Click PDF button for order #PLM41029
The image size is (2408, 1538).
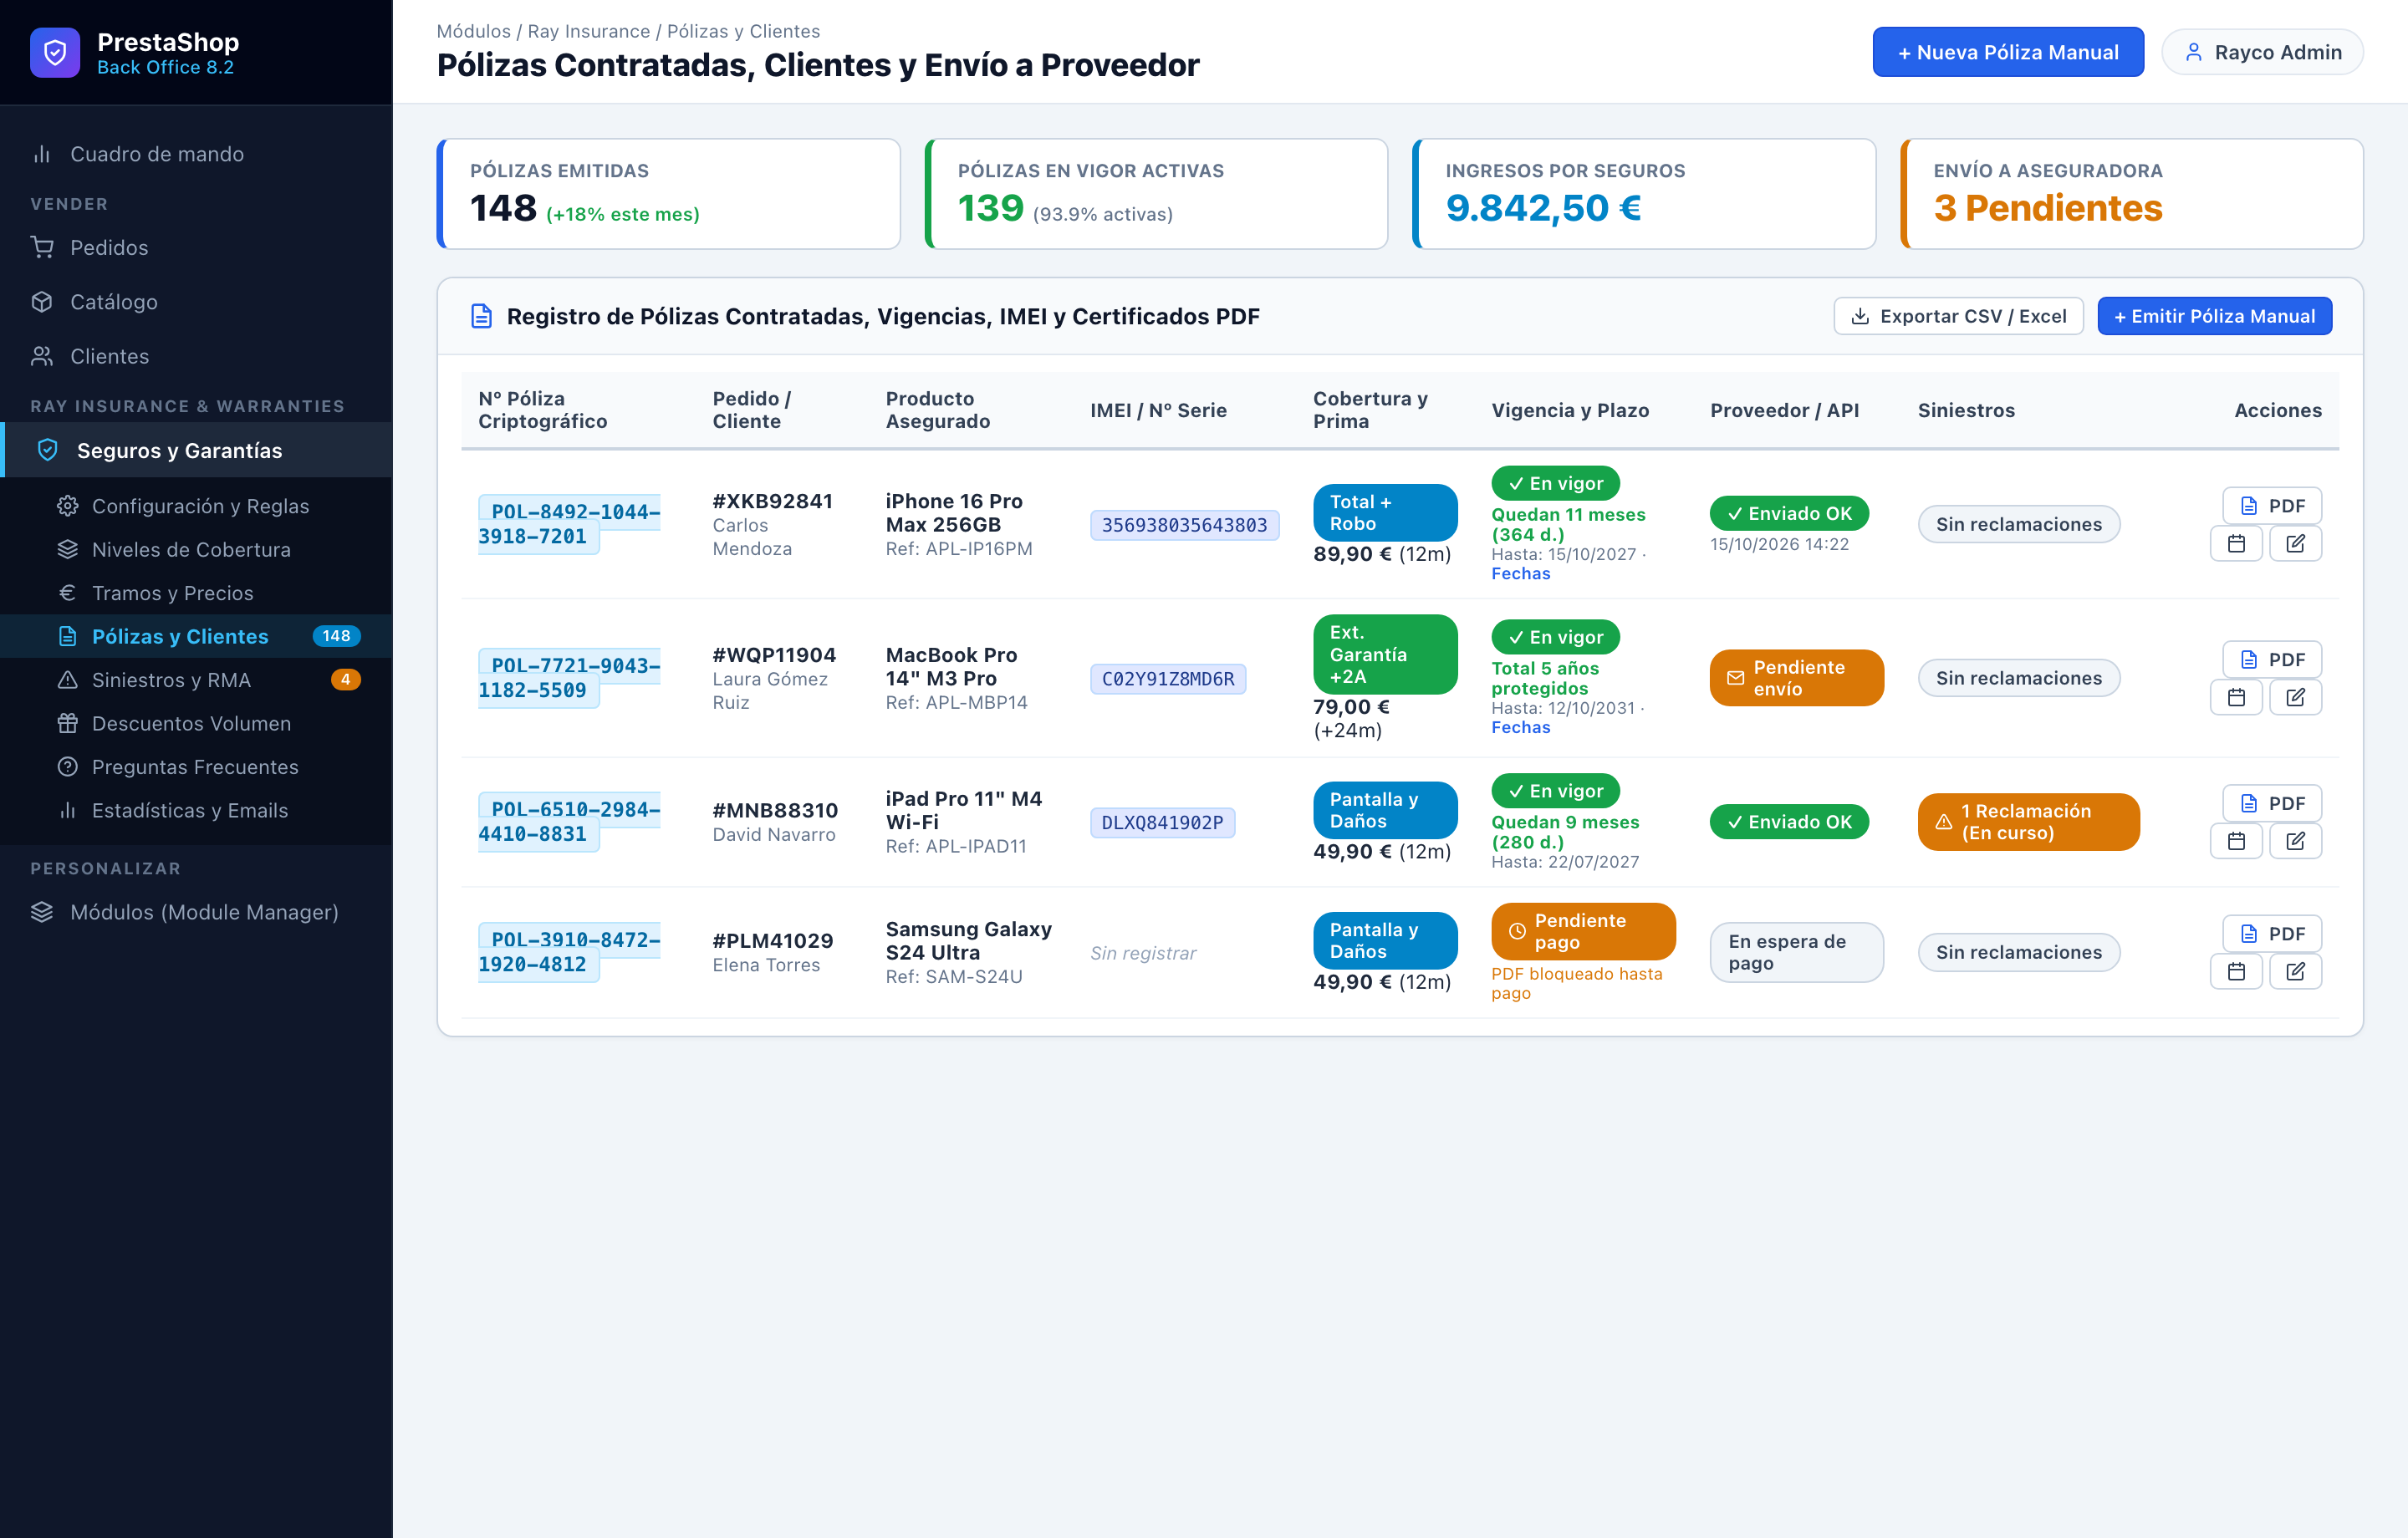coord(2272,933)
